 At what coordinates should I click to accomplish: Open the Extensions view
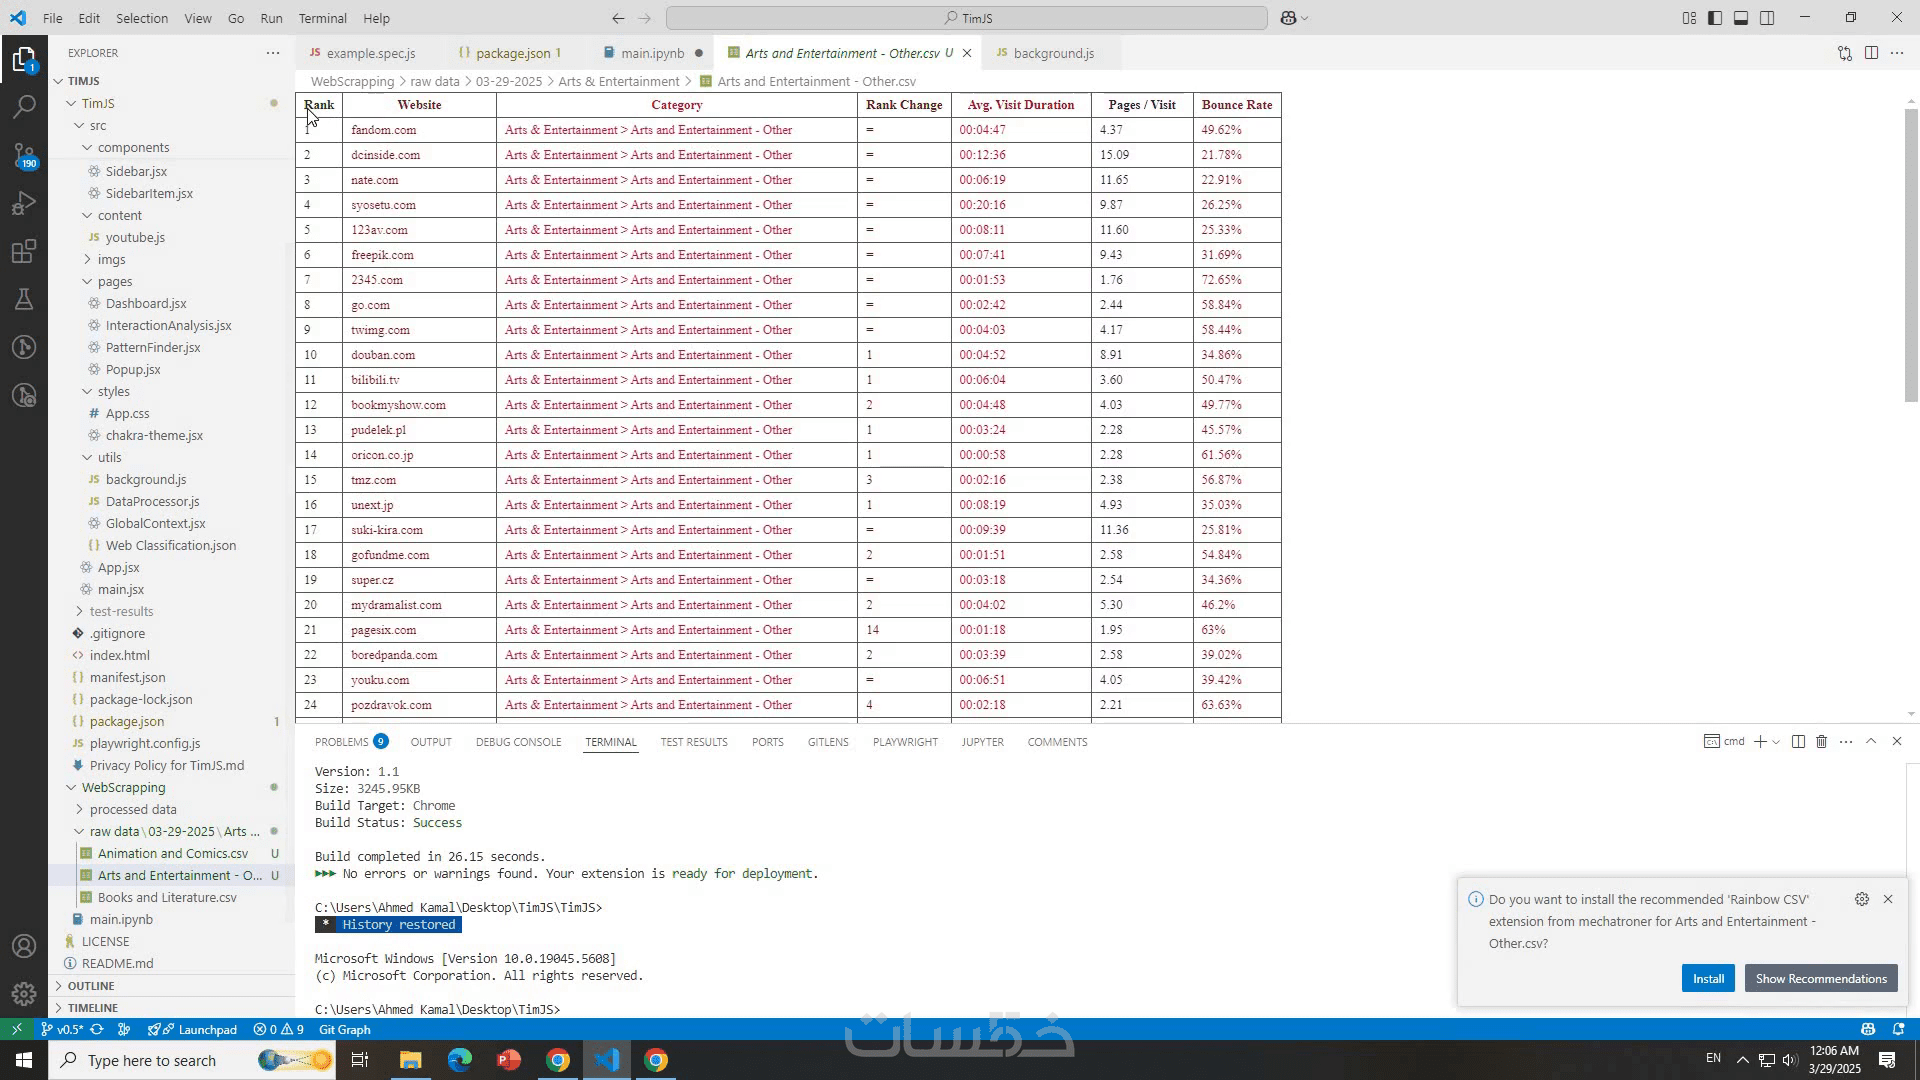pos(24,252)
